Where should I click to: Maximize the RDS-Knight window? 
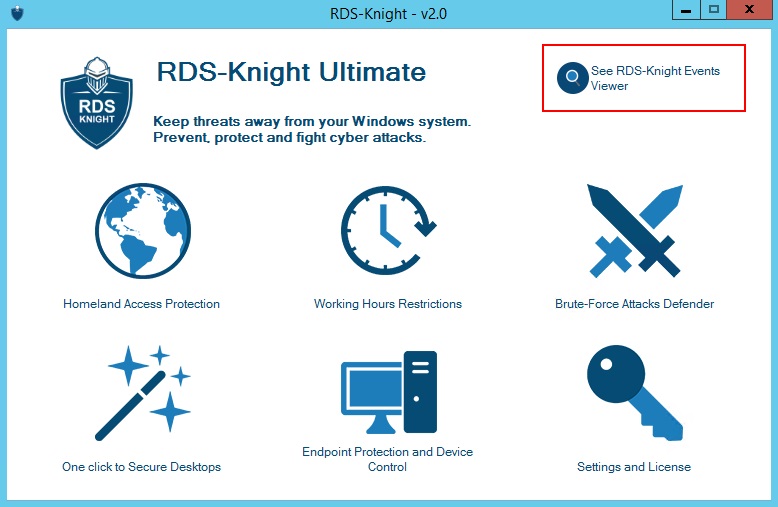tap(713, 10)
